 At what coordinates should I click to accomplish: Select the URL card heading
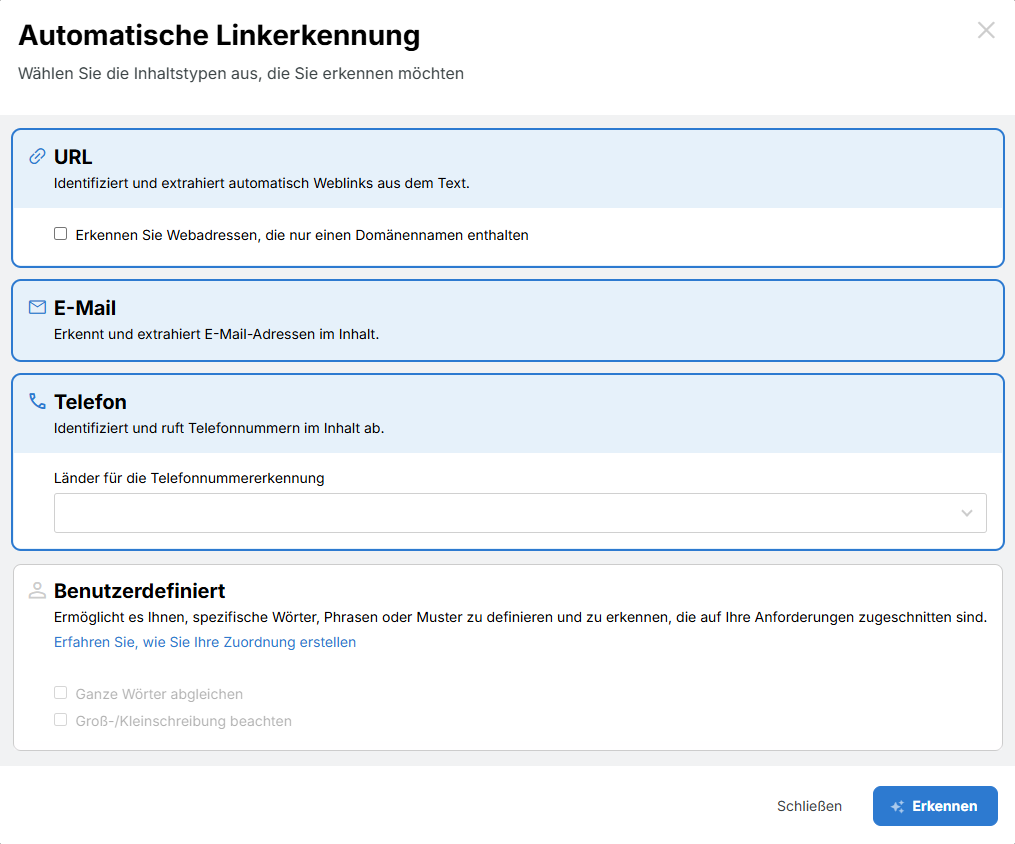click(x=73, y=157)
